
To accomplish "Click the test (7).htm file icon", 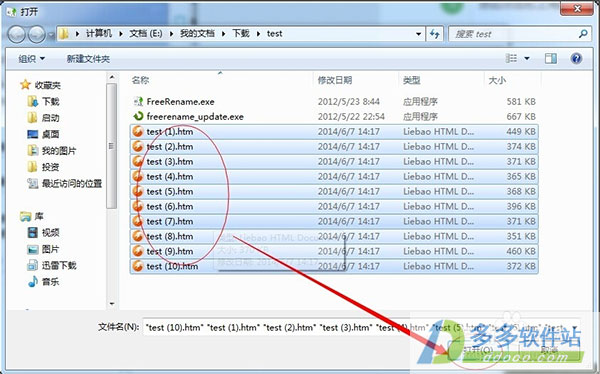I will [137, 221].
